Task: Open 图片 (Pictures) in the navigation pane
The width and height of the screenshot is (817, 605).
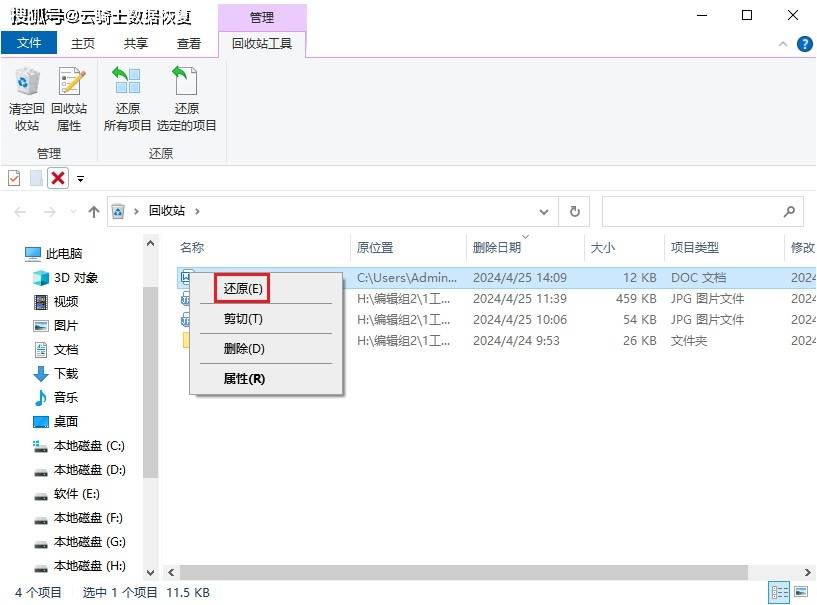Action: (x=56, y=326)
